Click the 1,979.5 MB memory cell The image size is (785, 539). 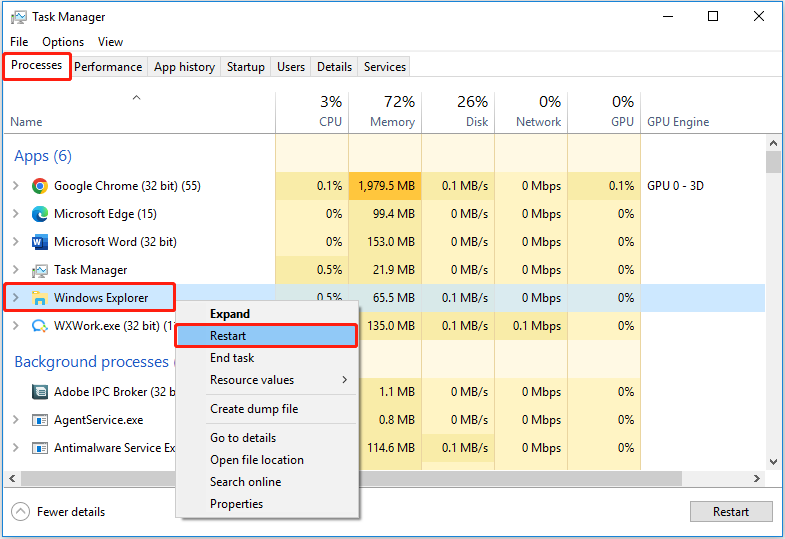point(385,186)
